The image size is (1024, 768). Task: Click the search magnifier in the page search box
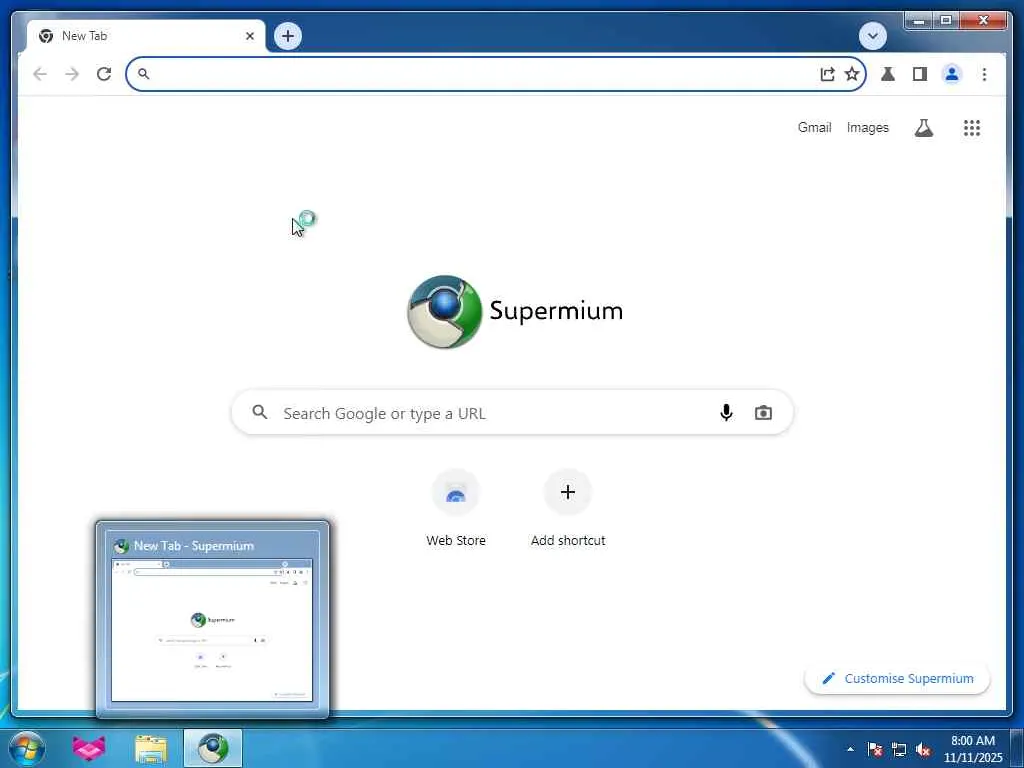coord(260,412)
